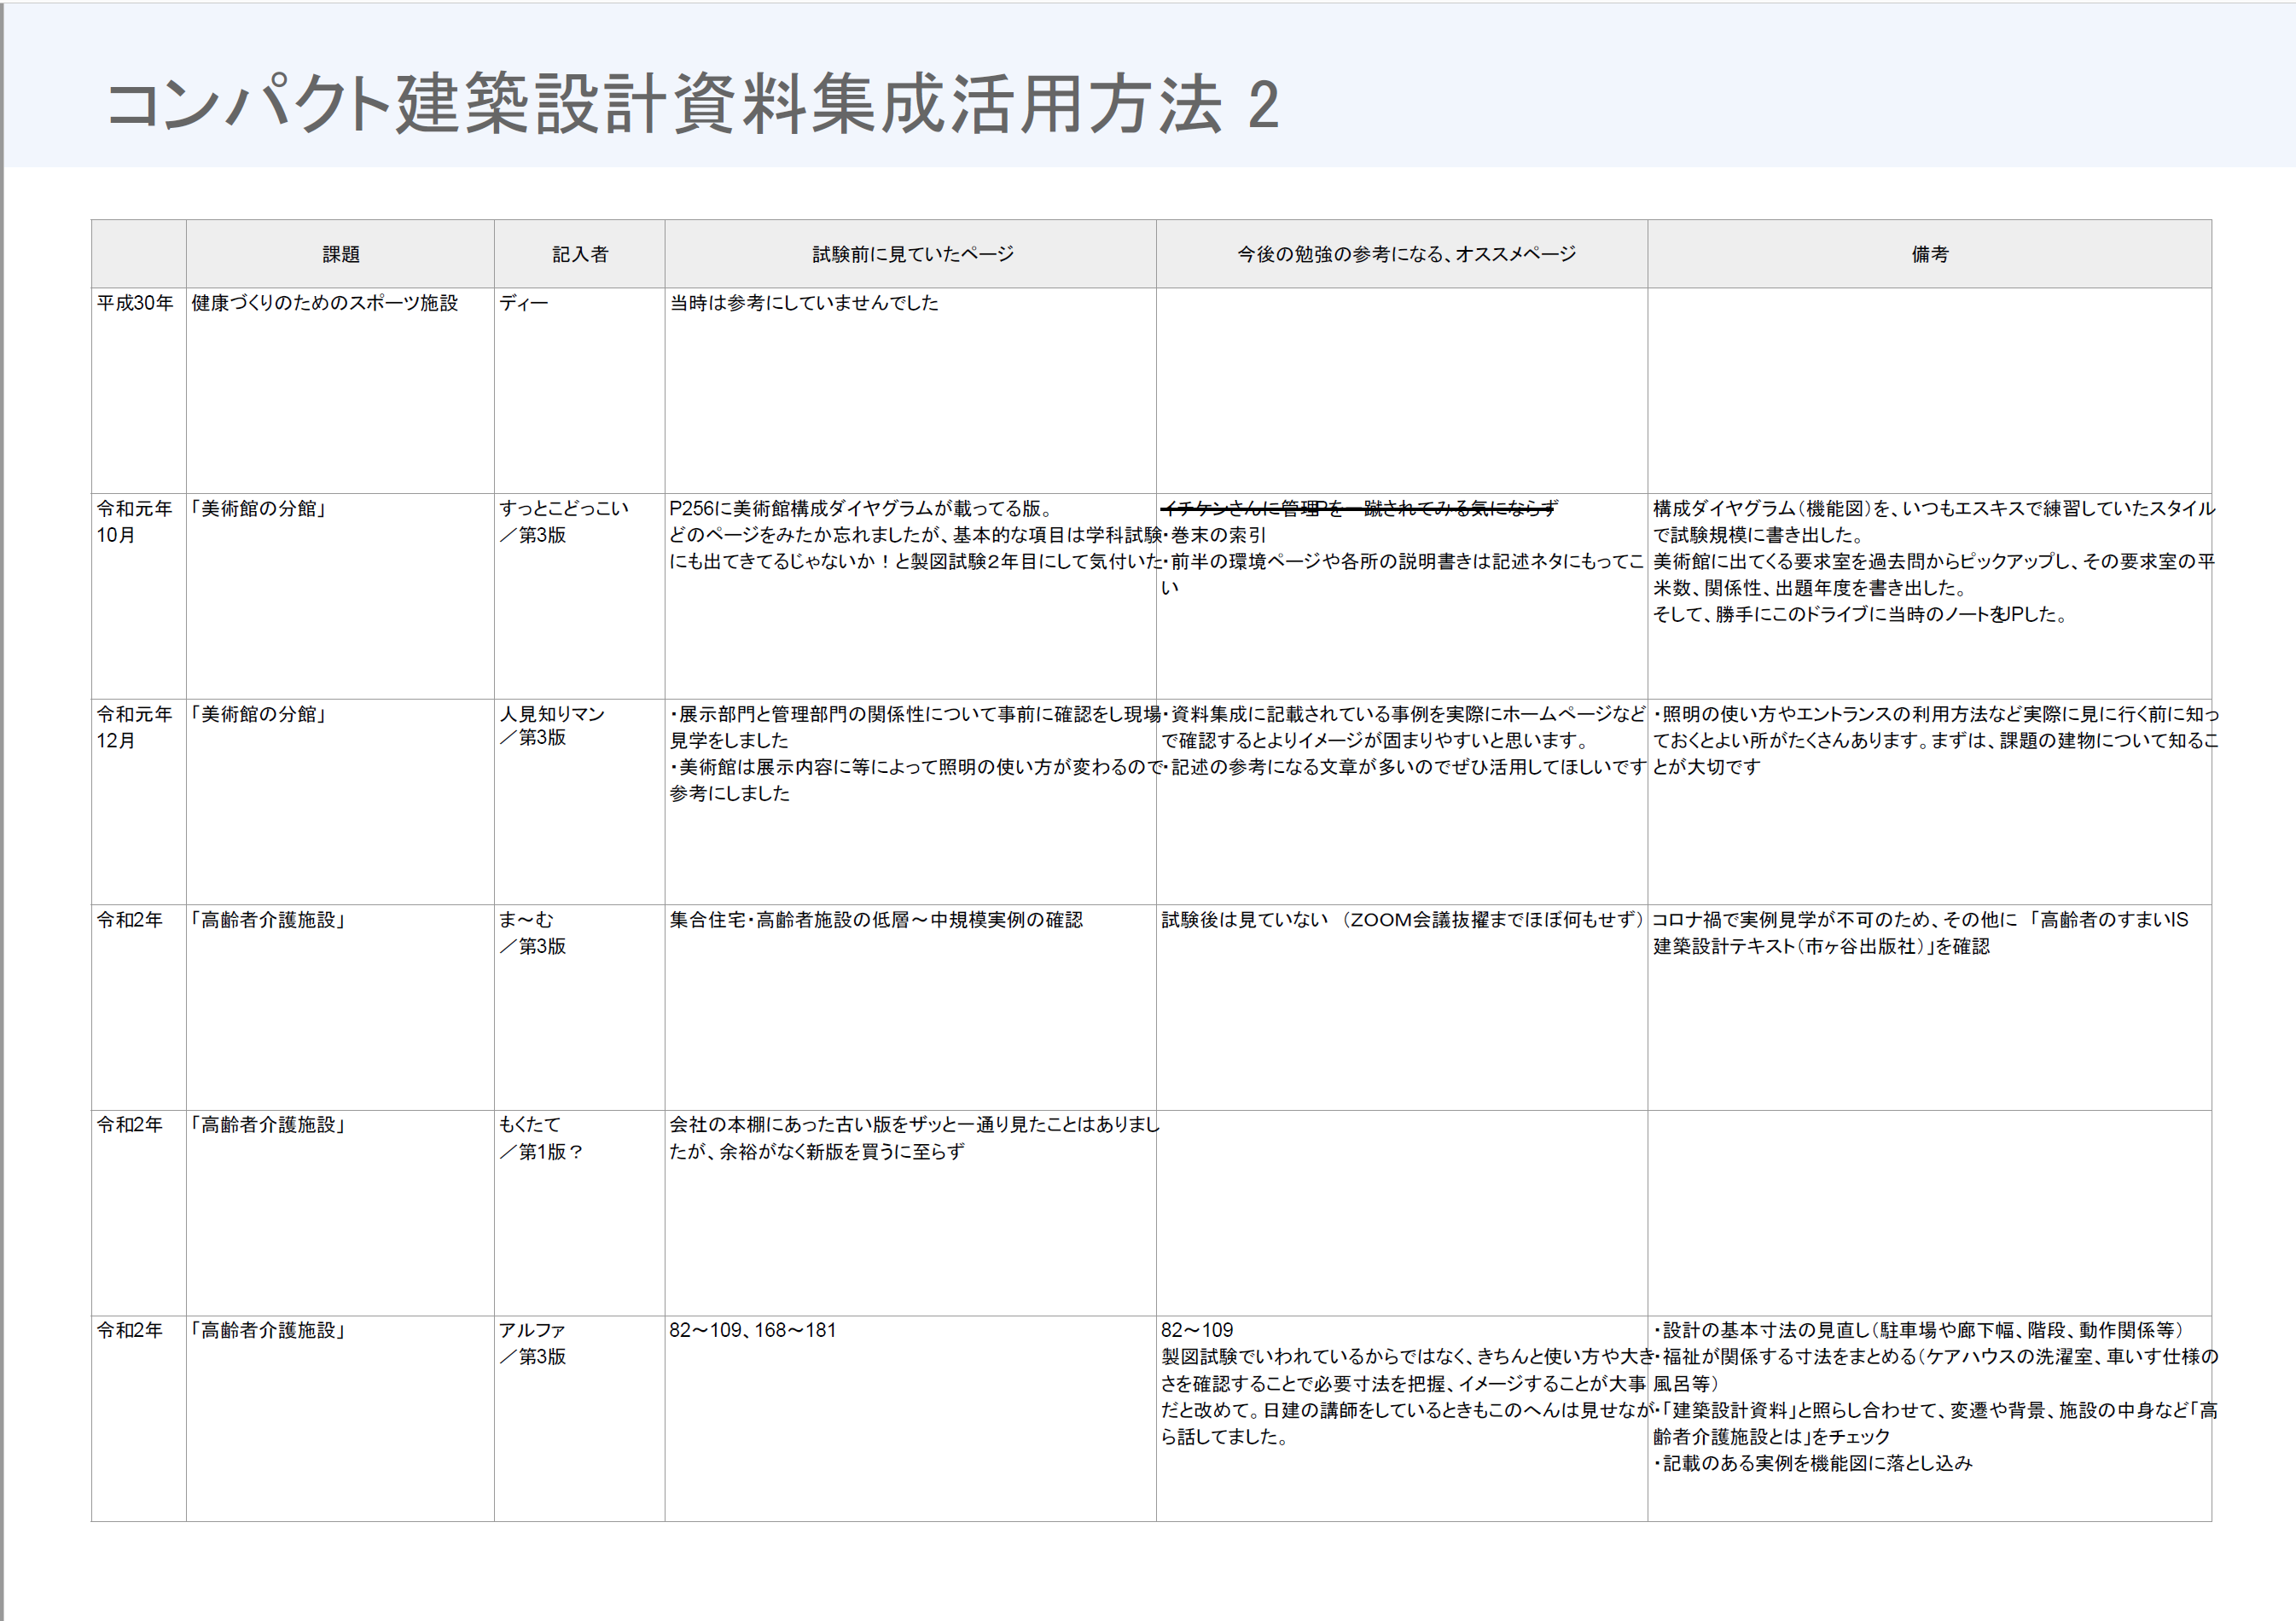Click the strikethrough text about イチケンさん
Screen dimensions: 2296x1621
(x=1358, y=508)
